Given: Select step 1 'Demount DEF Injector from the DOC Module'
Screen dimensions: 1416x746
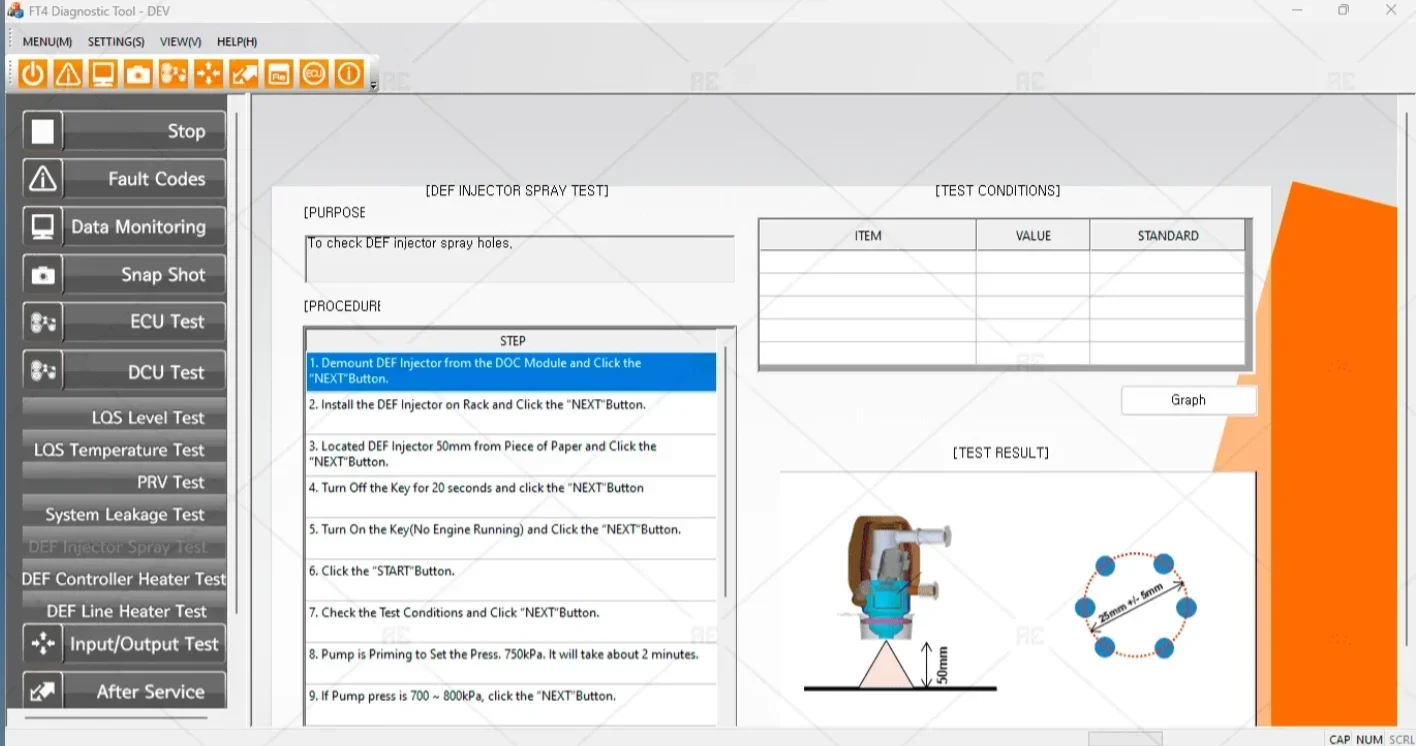Looking at the screenshot, I should pyautogui.click(x=511, y=371).
